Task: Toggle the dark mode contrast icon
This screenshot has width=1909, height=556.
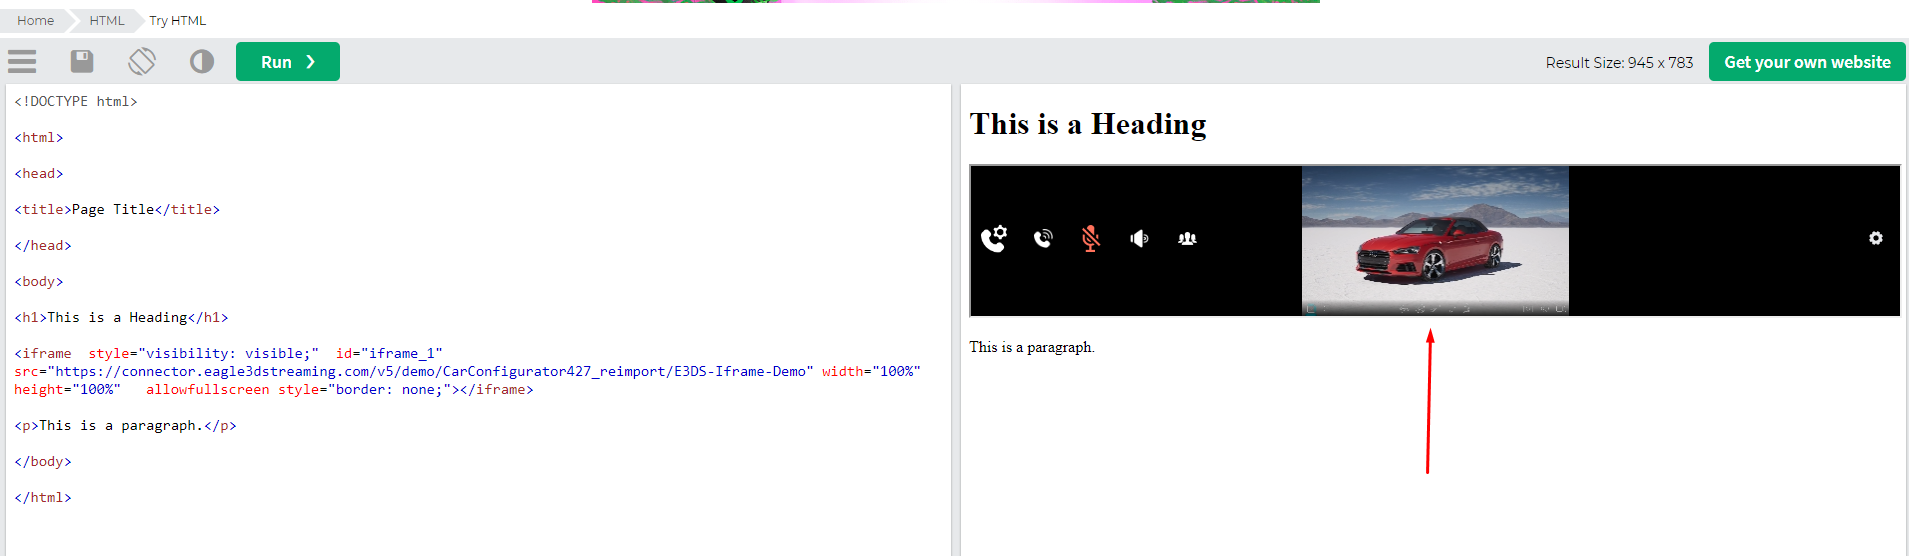Action: tap(202, 62)
